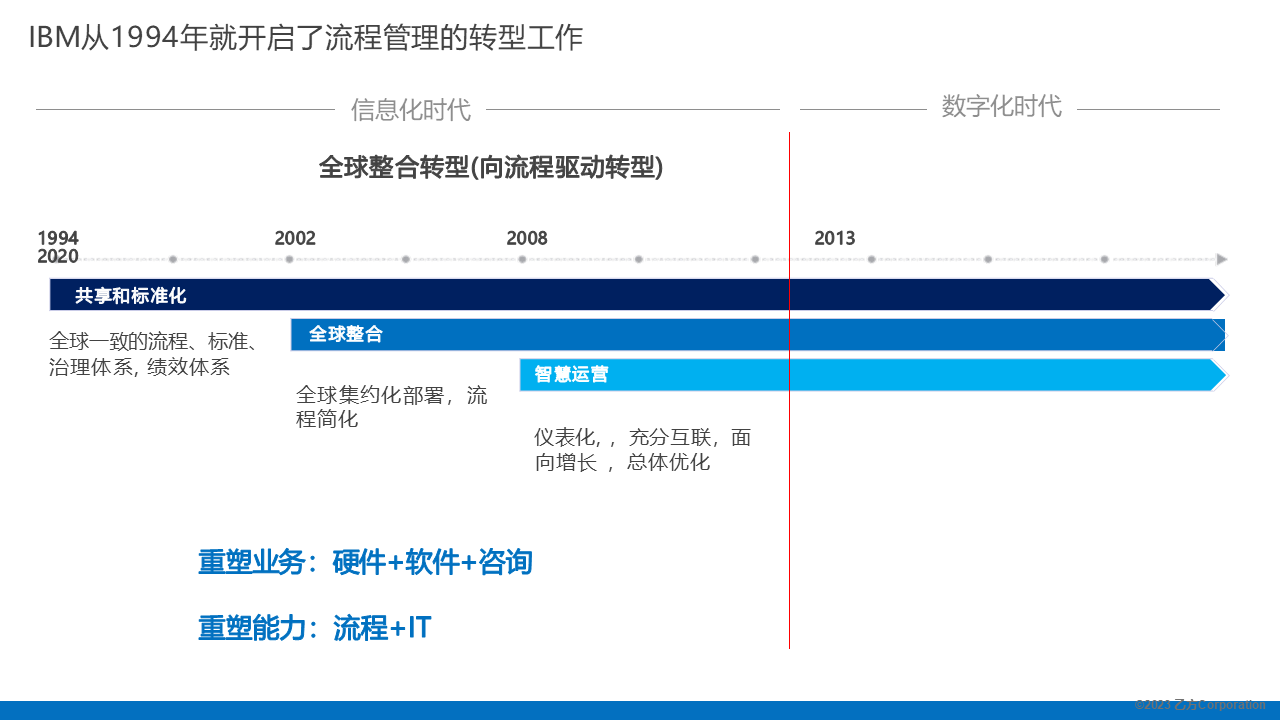Select the 共享和标准化 dark blue arrow bar
This screenshot has height=720, width=1280.
(x=638, y=295)
